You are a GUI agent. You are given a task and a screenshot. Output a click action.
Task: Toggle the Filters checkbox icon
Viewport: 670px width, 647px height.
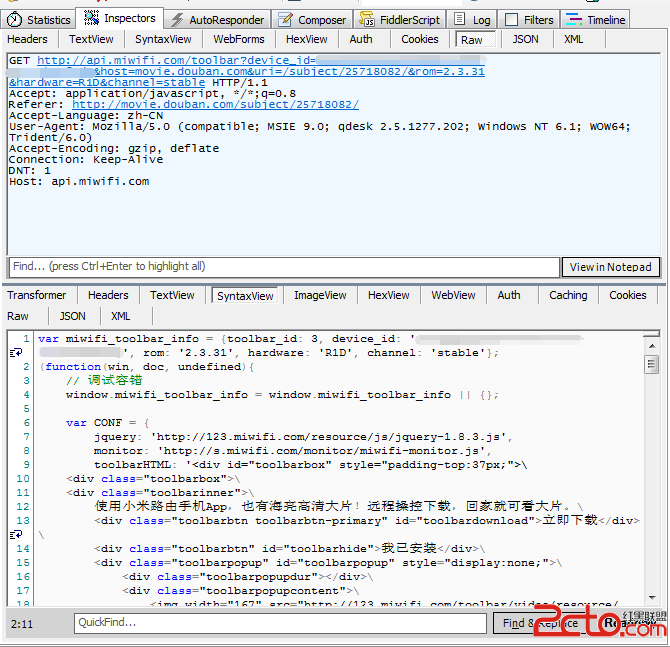[x=511, y=20]
